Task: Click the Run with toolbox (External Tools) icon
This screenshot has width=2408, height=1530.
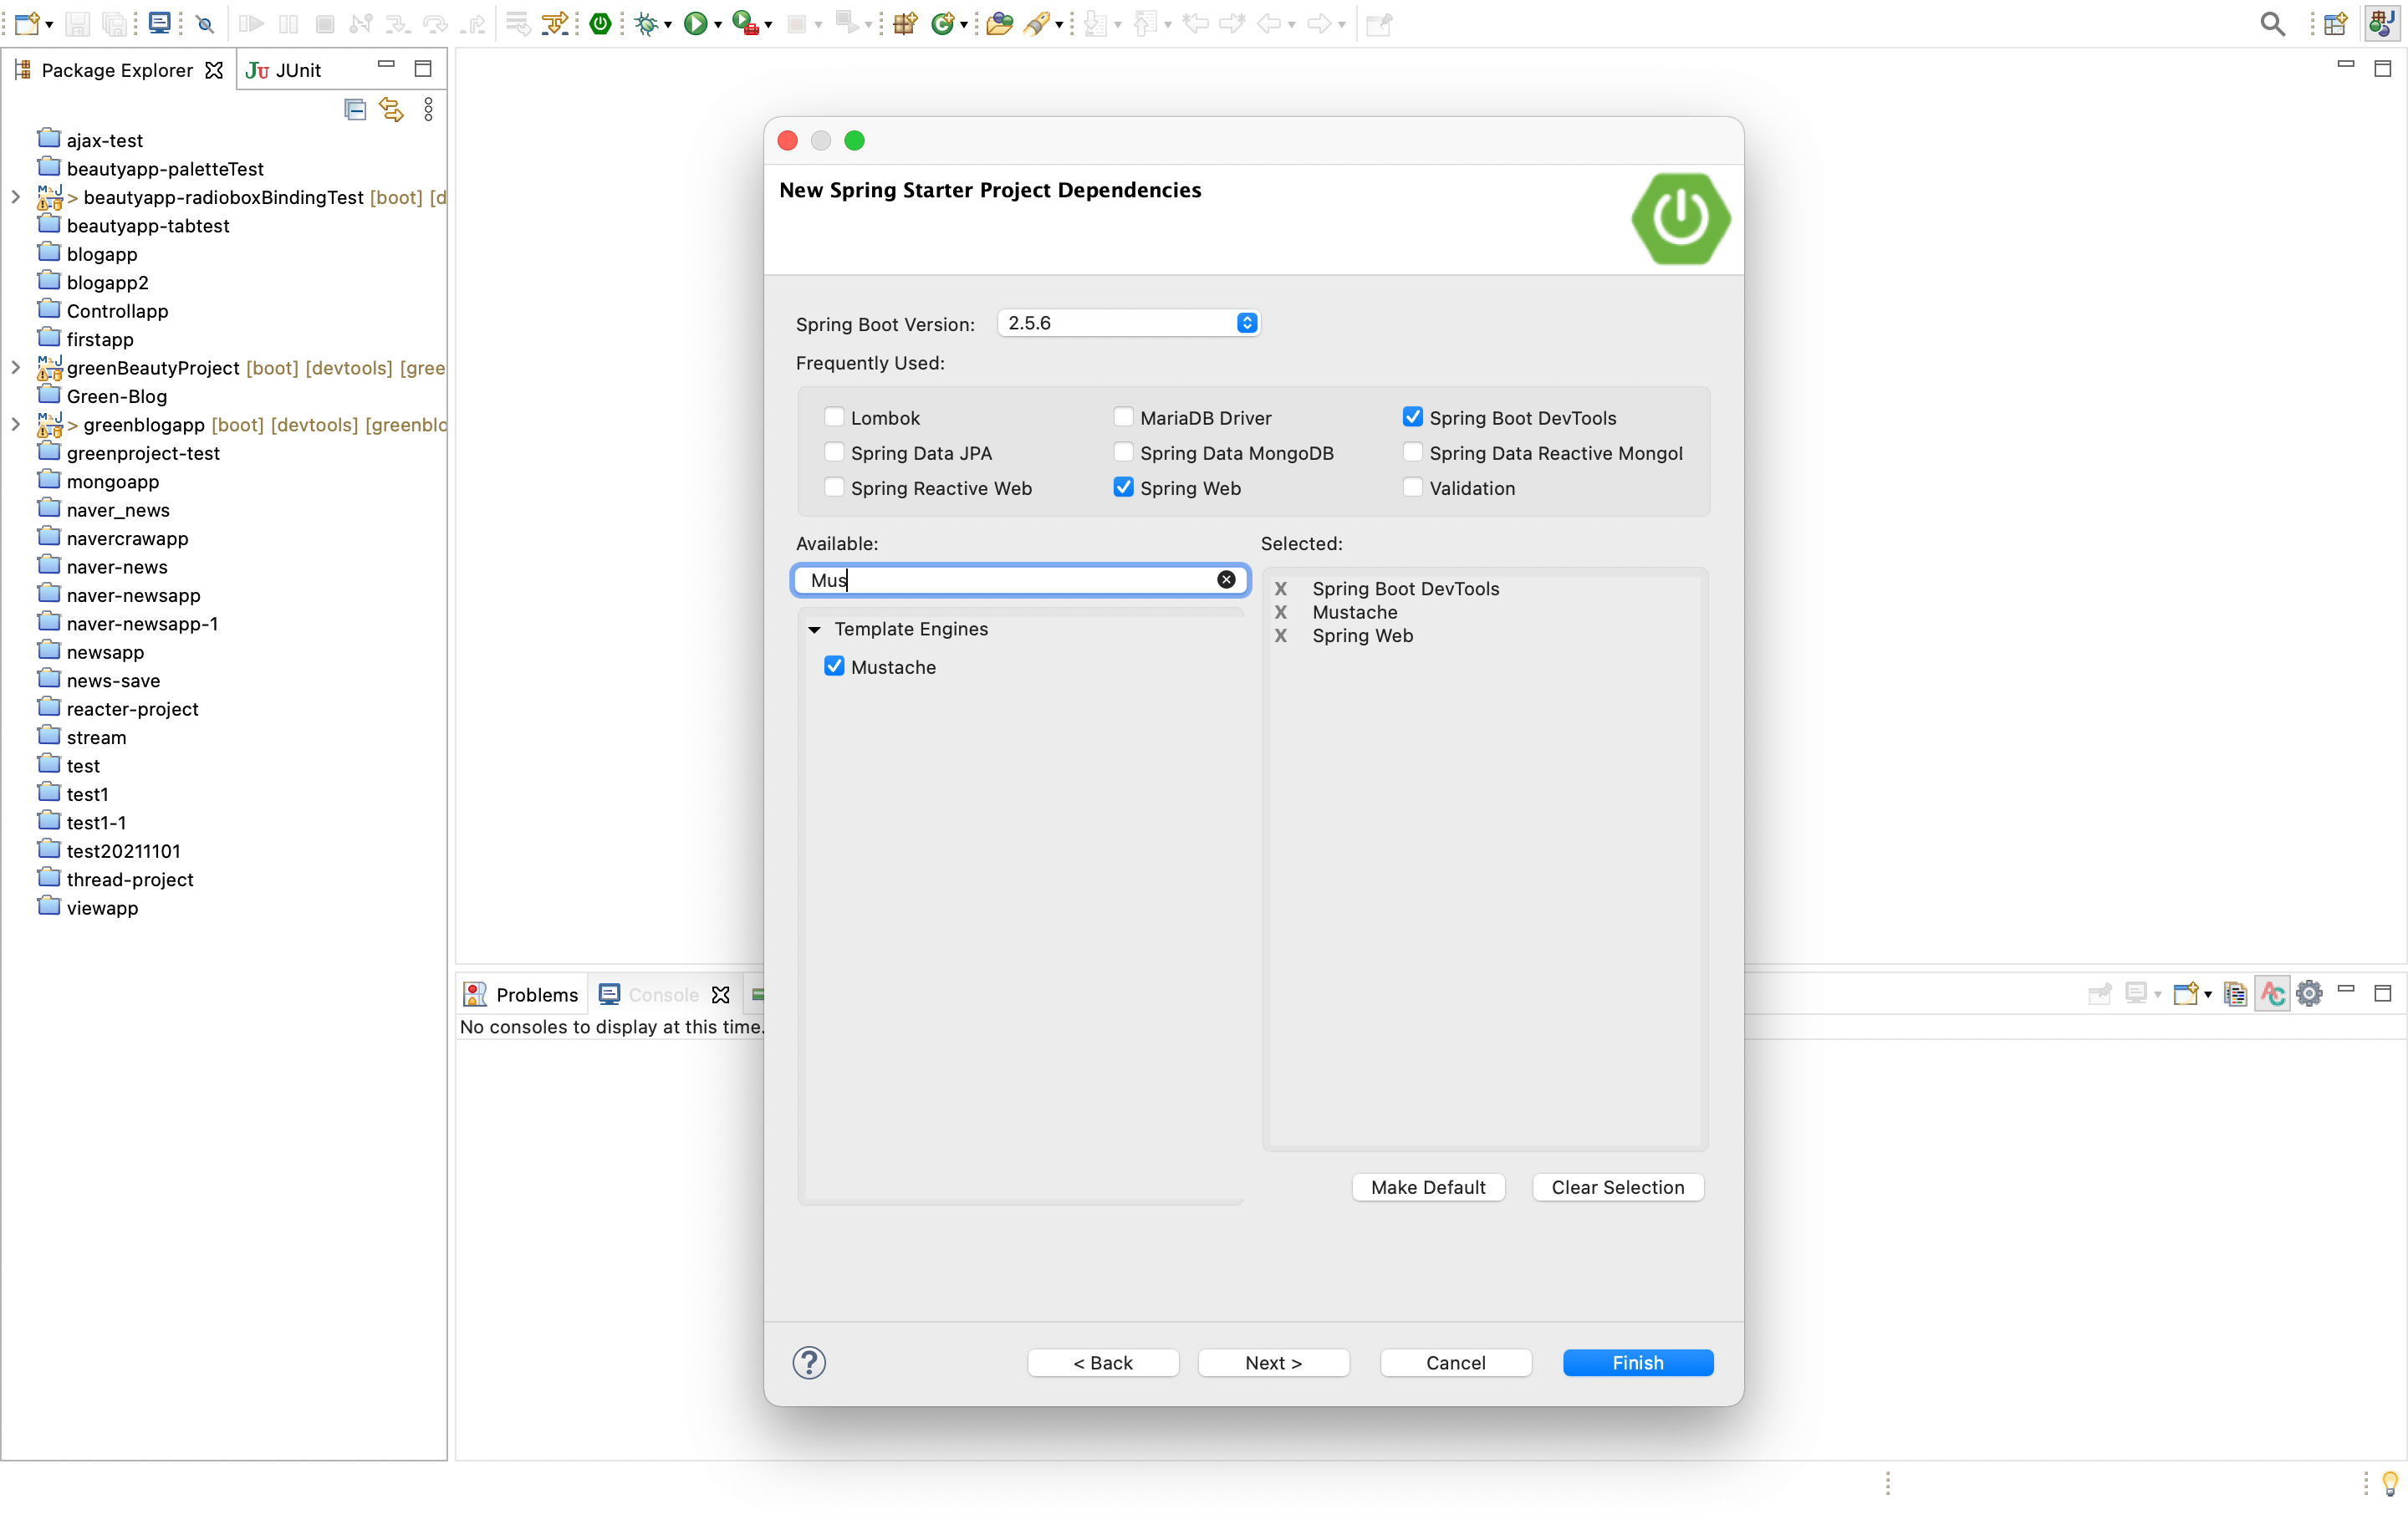Action: (744, 23)
